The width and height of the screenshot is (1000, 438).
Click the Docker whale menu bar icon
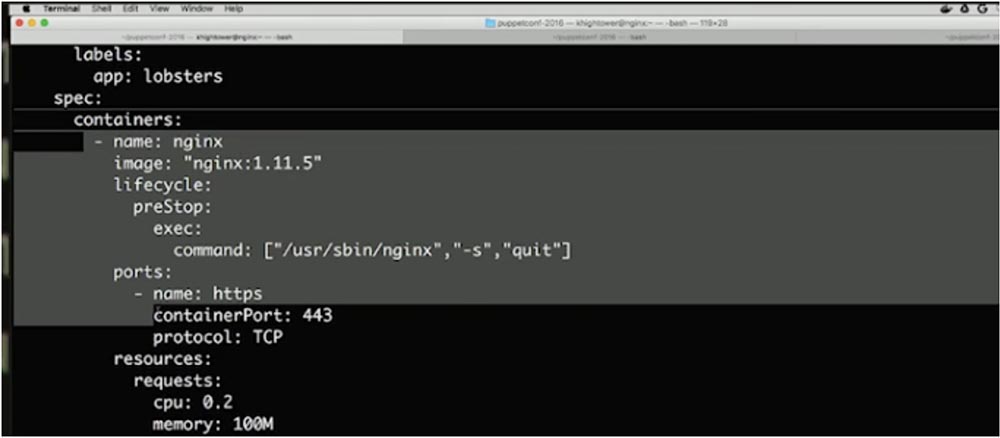pyautogui.click(x=946, y=10)
